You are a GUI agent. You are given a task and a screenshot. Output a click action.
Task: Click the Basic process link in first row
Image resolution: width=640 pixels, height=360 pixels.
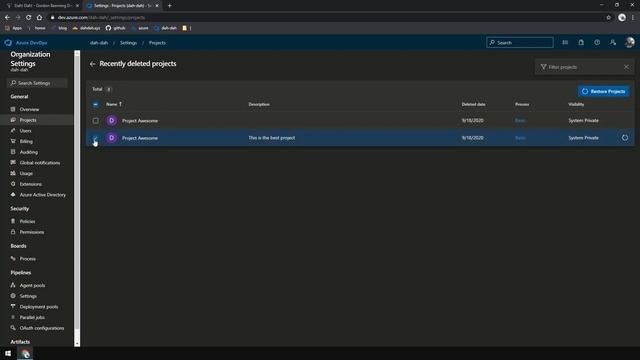520,121
